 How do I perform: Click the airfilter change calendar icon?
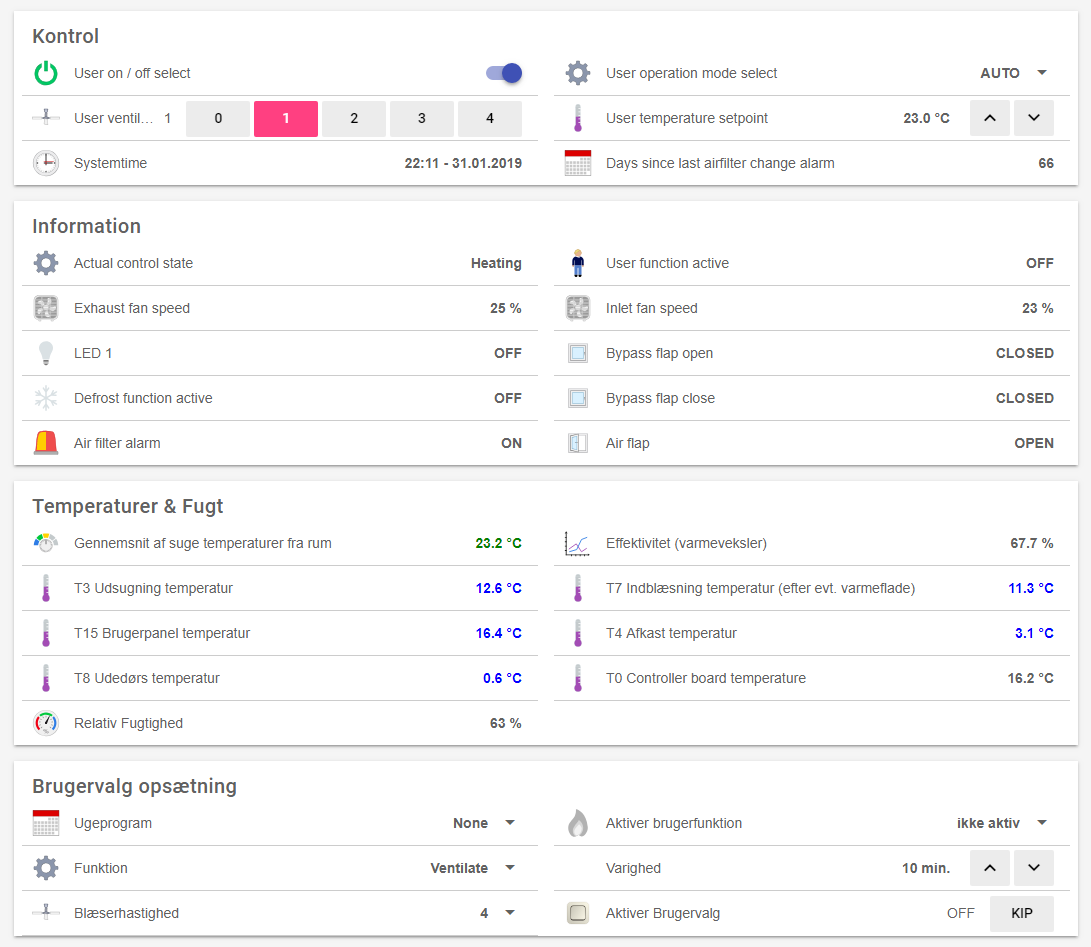[x=578, y=163]
